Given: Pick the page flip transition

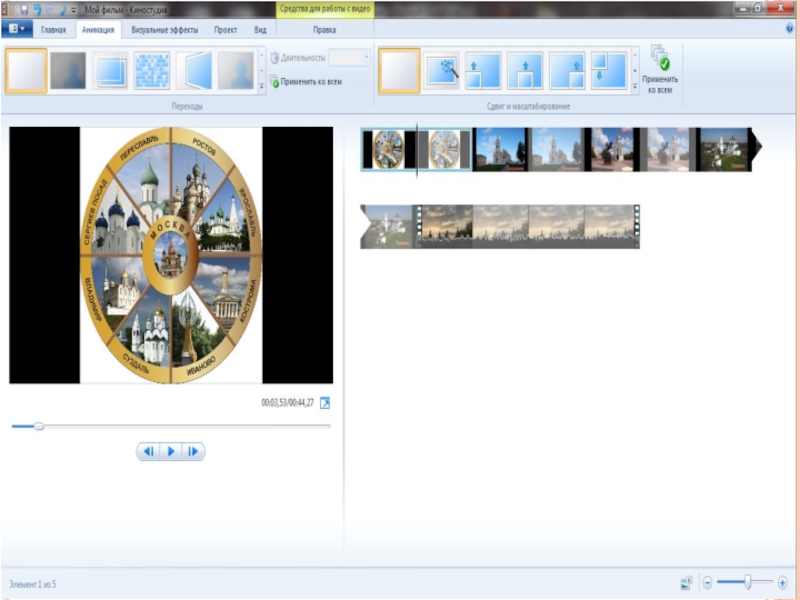Looking at the screenshot, I should pyautogui.click(x=194, y=70).
